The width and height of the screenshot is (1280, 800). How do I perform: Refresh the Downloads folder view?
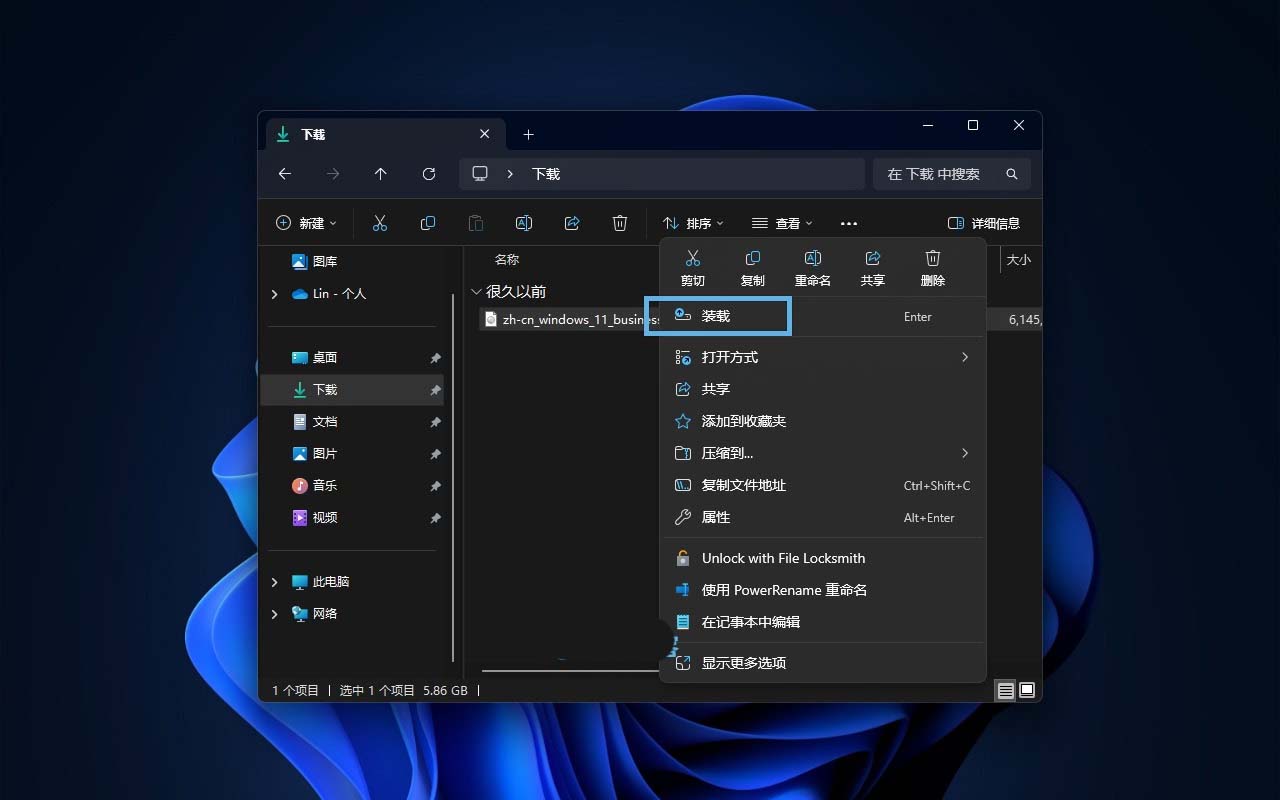point(429,174)
